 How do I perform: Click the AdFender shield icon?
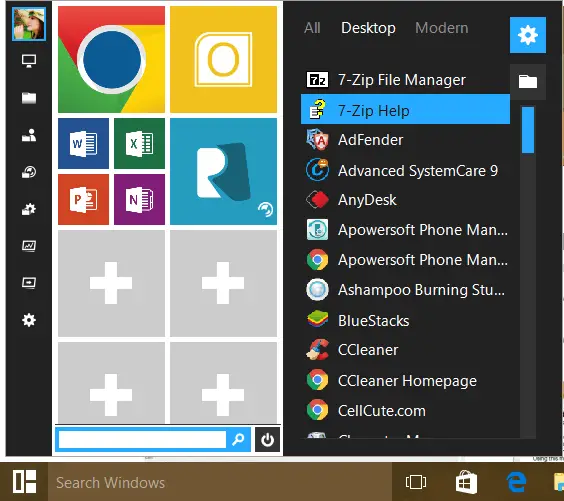[x=317, y=140]
